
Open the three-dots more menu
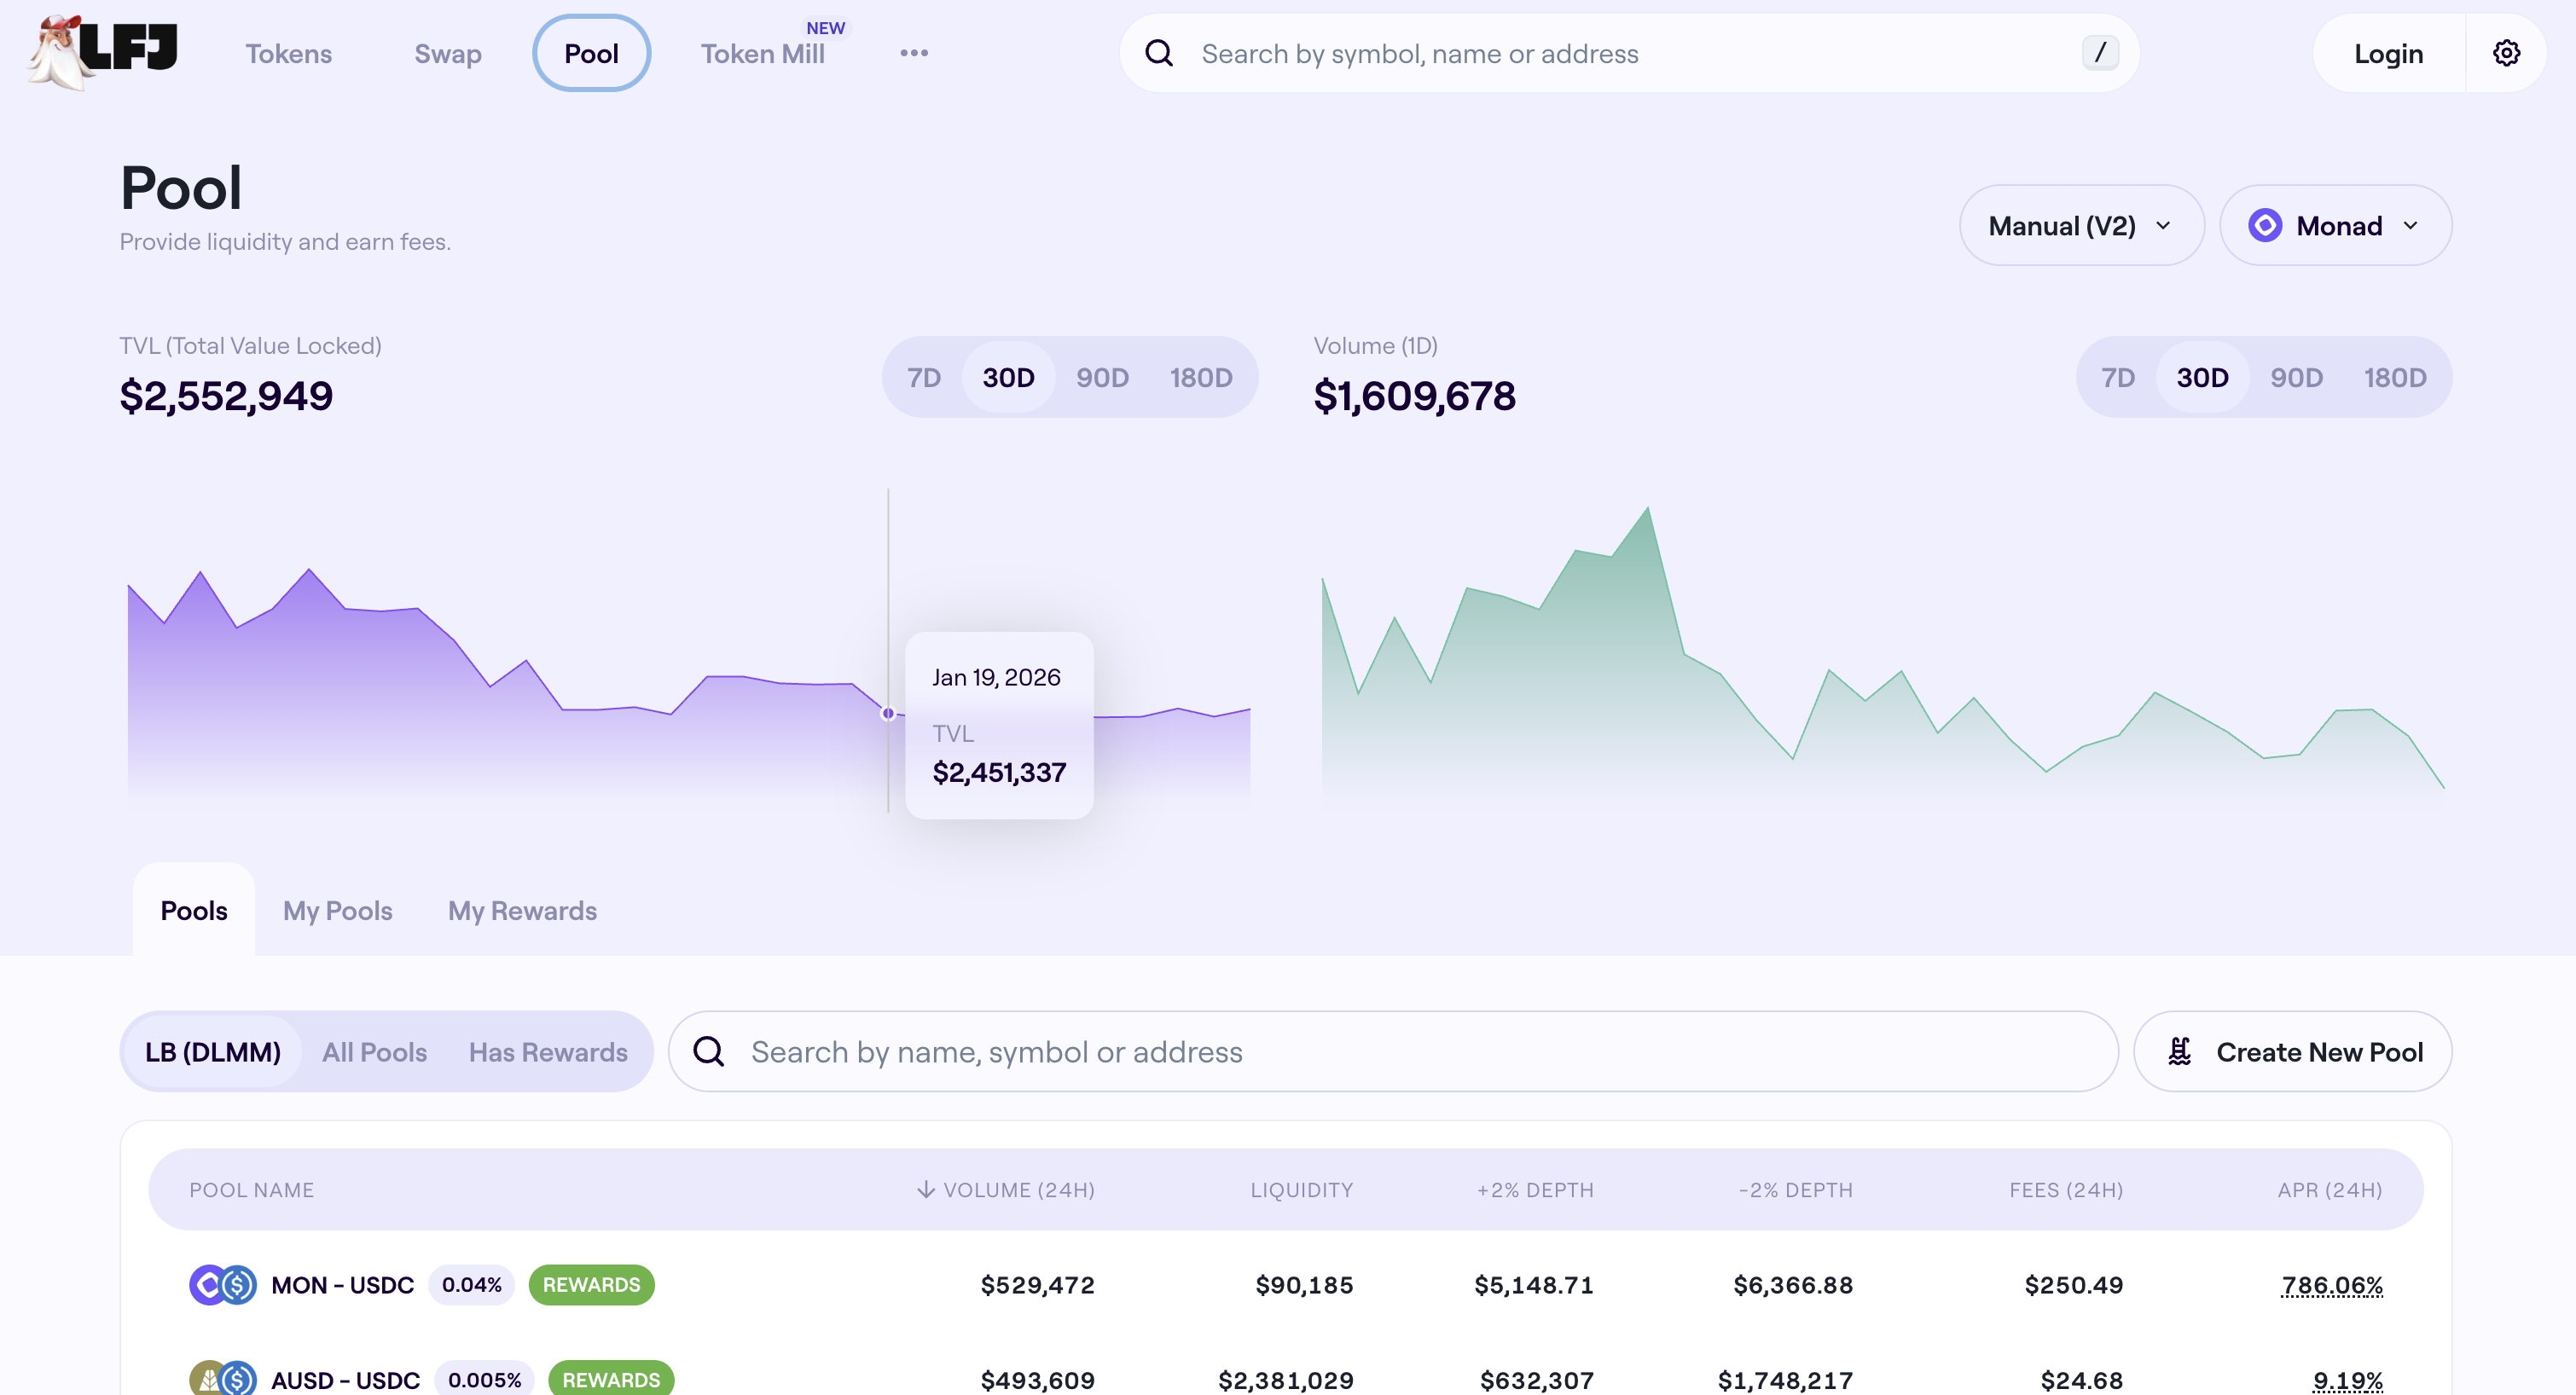point(913,53)
